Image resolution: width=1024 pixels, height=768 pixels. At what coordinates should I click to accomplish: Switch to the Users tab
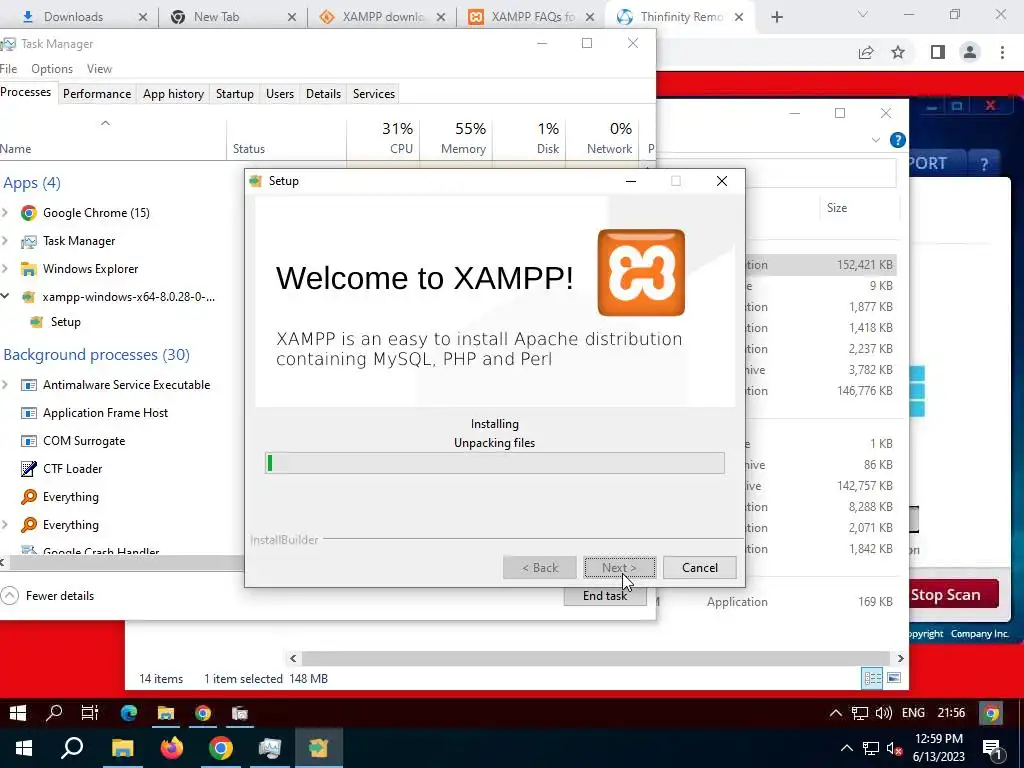click(280, 94)
